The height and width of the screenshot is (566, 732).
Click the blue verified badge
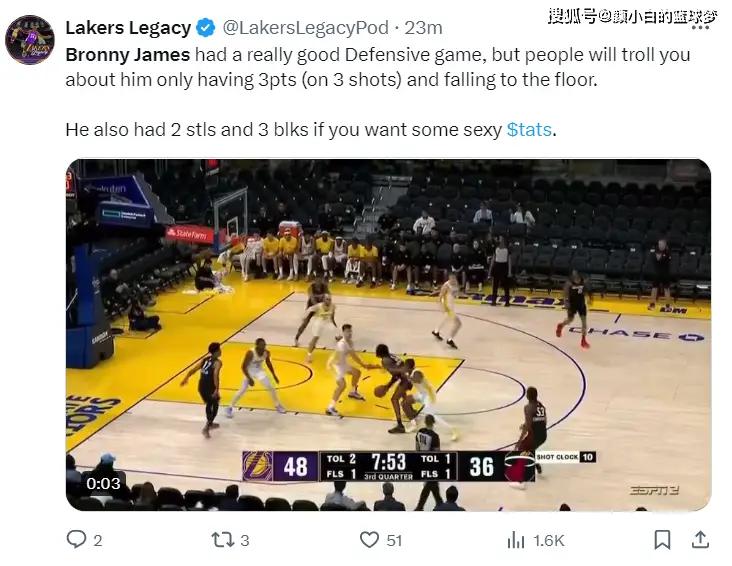[x=206, y=27]
